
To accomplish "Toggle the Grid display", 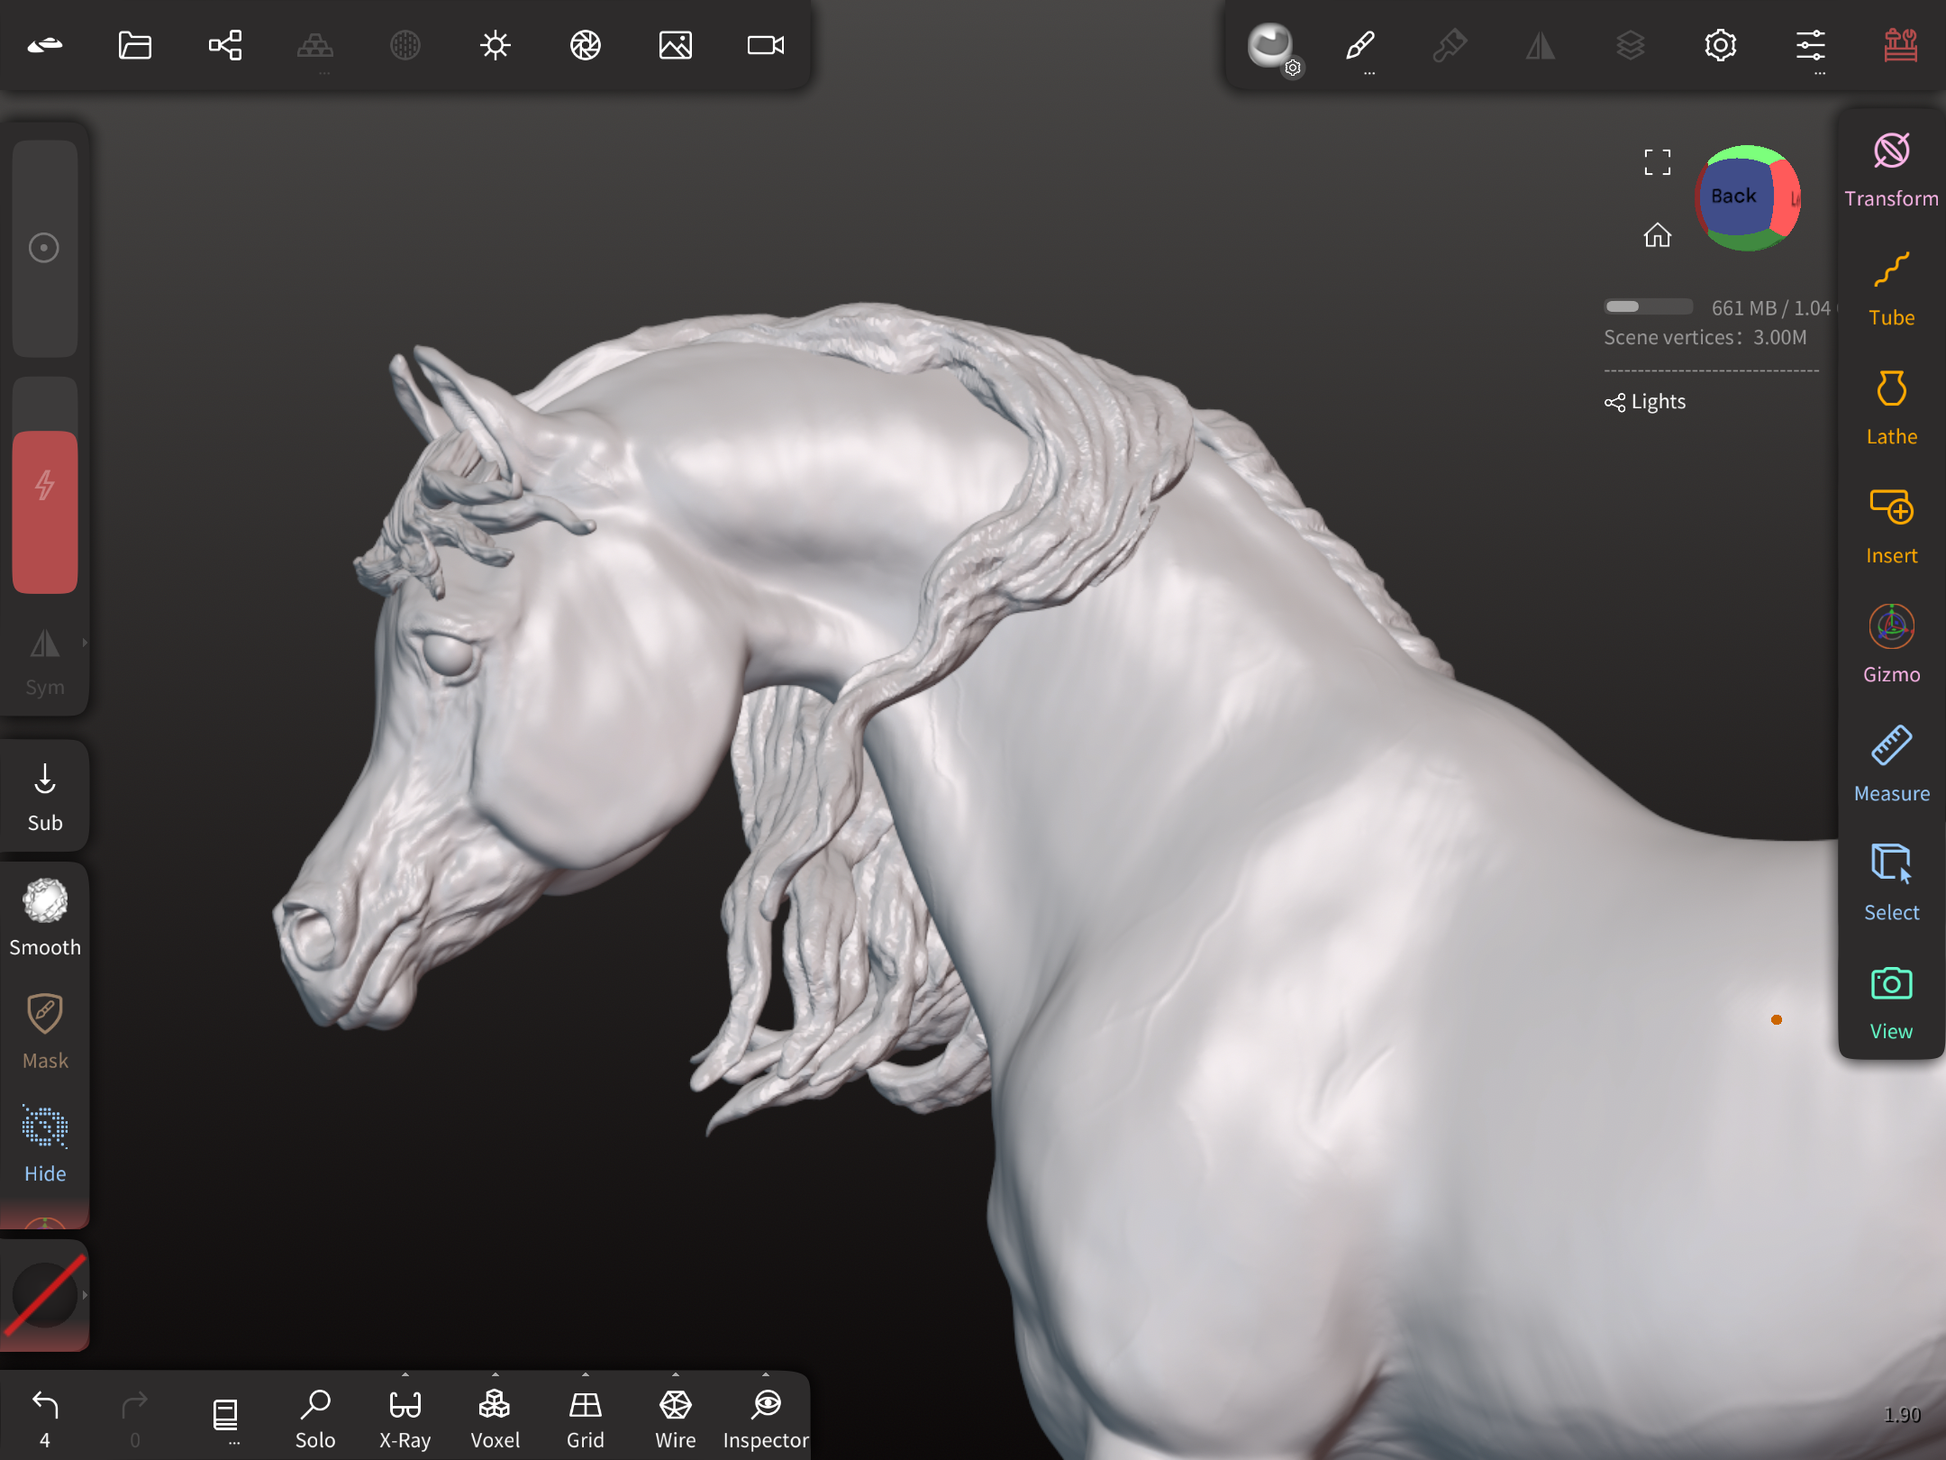I will (585, 1417).
